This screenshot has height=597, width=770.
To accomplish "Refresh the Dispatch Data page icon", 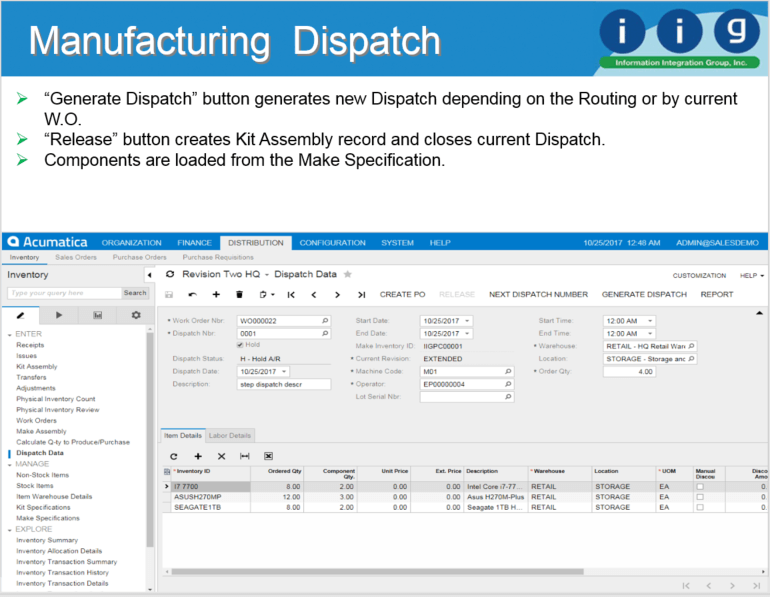I will pyautogui.click(x=170, y=274).
